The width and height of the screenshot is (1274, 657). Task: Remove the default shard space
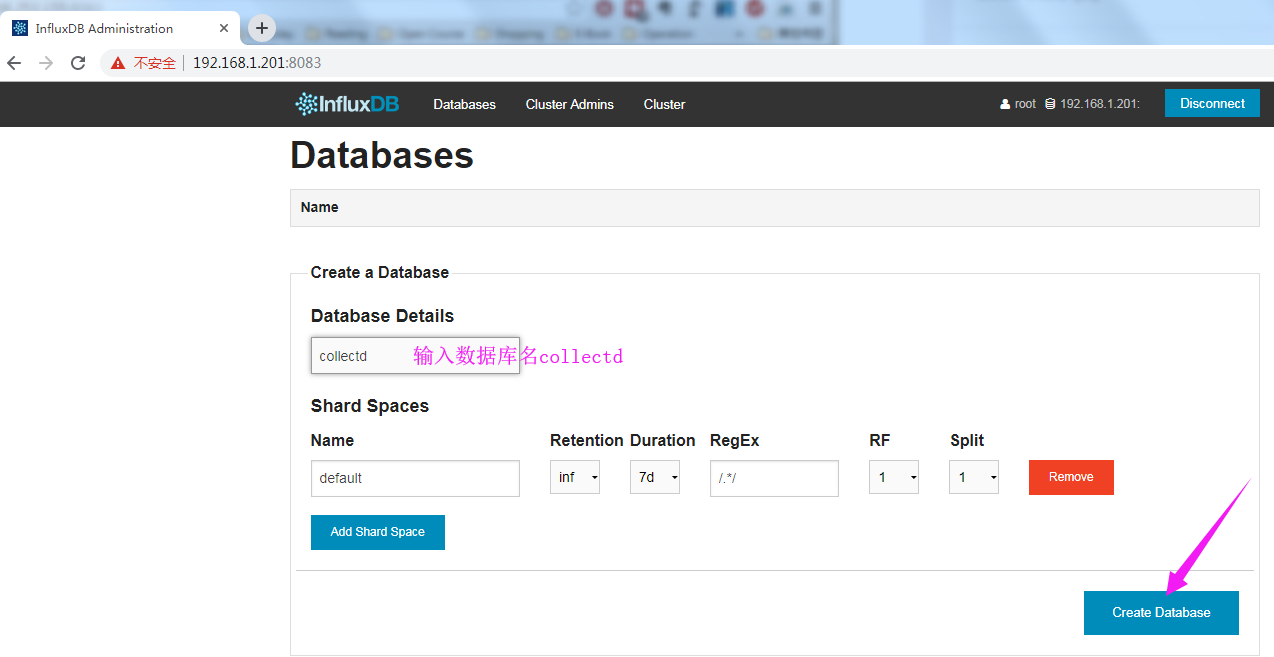point(1071,477)
